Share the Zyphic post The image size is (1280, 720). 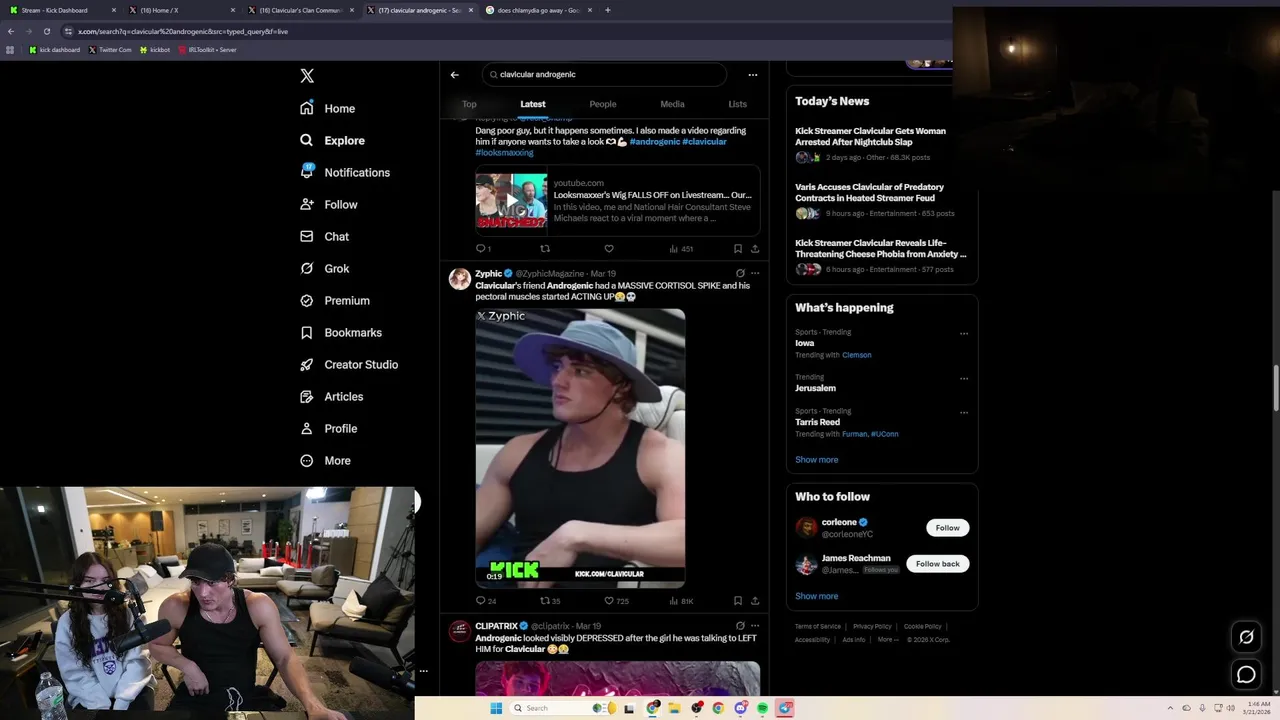pos(755,601)
